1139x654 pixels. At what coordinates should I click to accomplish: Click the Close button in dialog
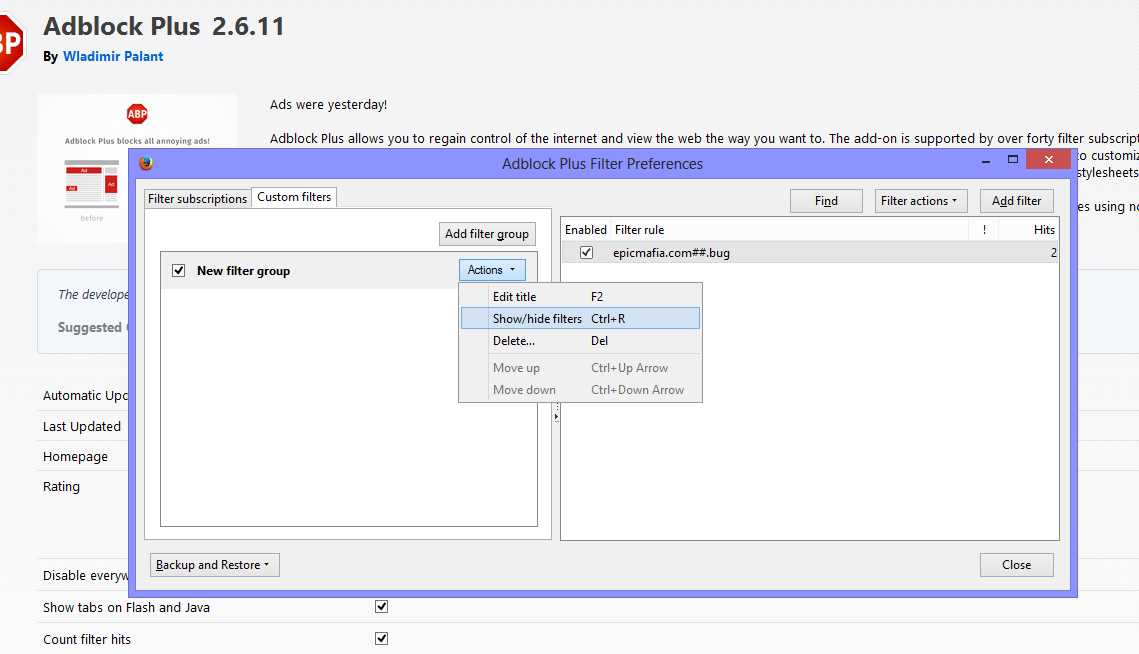pyautogui.click(x=1016, y=565)
